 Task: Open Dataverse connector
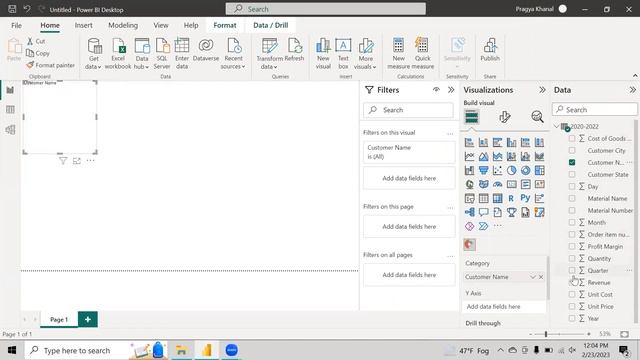(206, 50)
